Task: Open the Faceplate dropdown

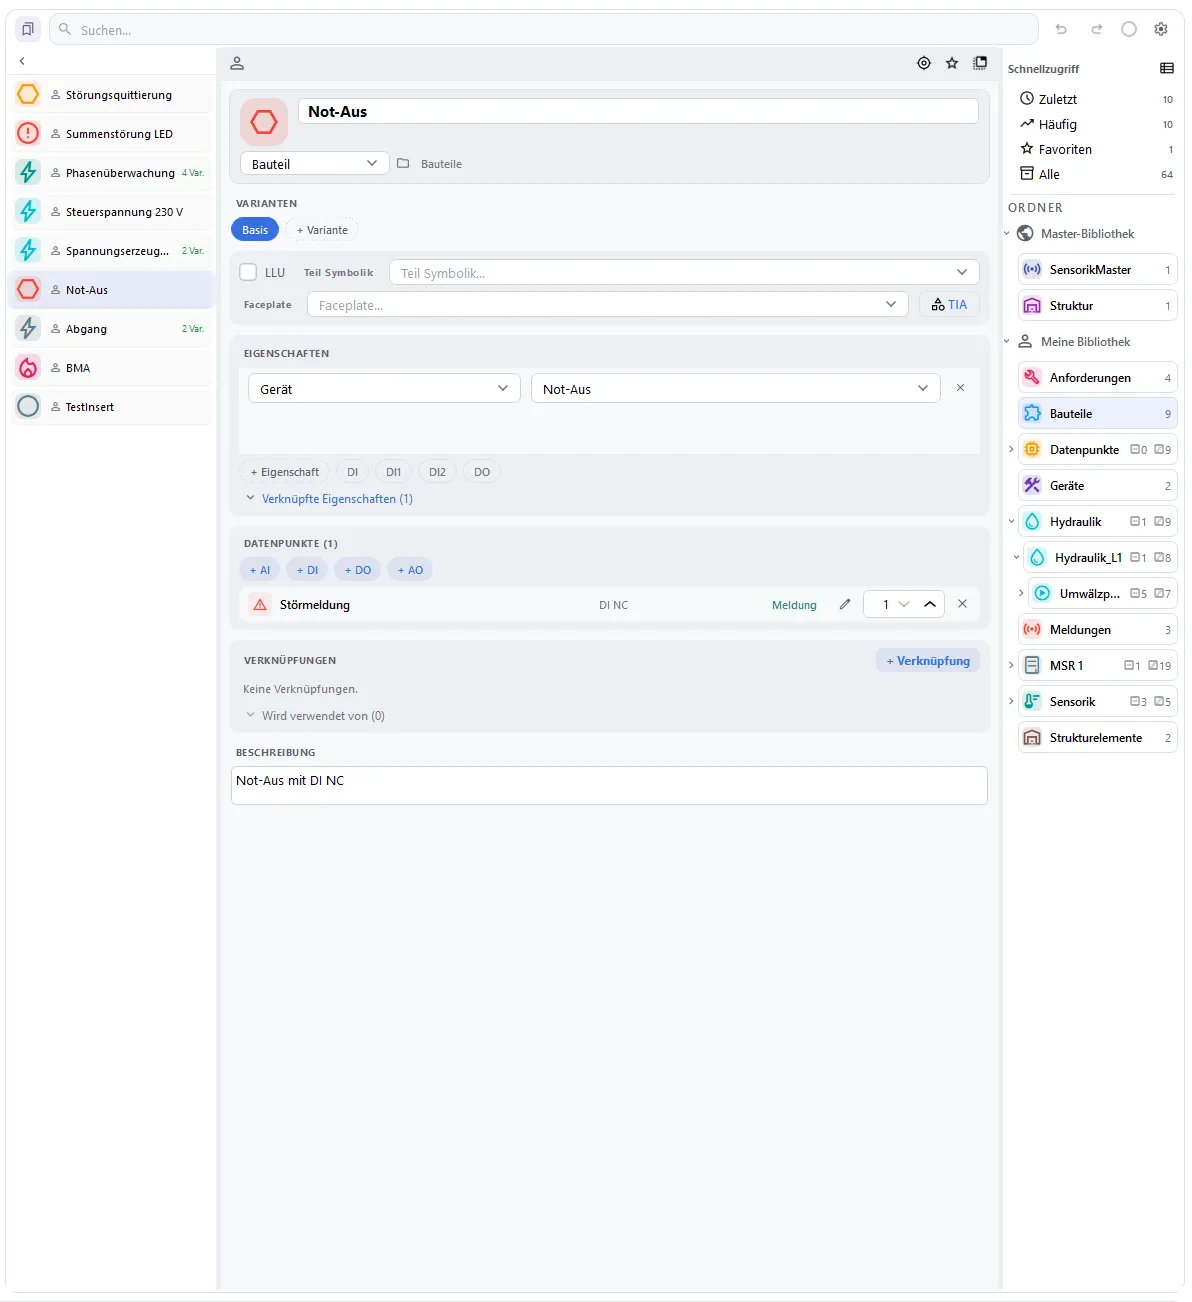Action: [x=607, y=304]
